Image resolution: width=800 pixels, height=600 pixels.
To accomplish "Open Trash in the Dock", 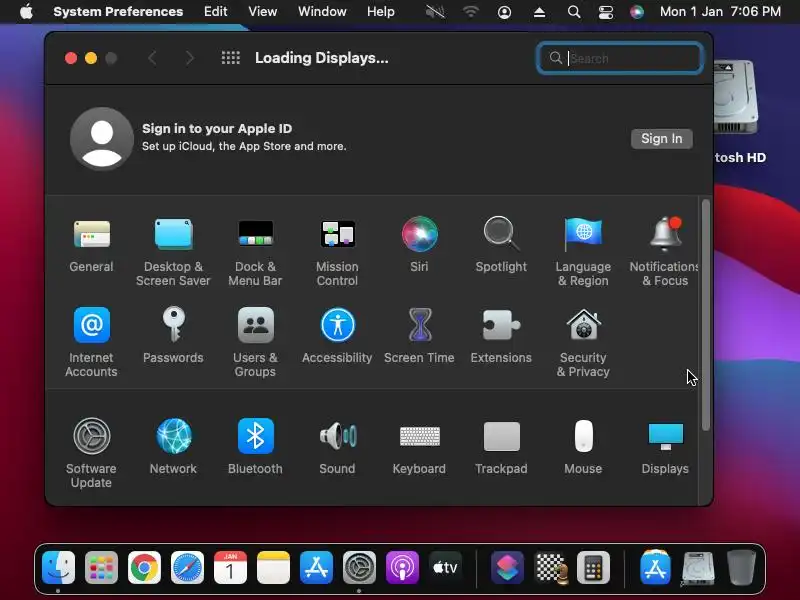I will (741, 567).
